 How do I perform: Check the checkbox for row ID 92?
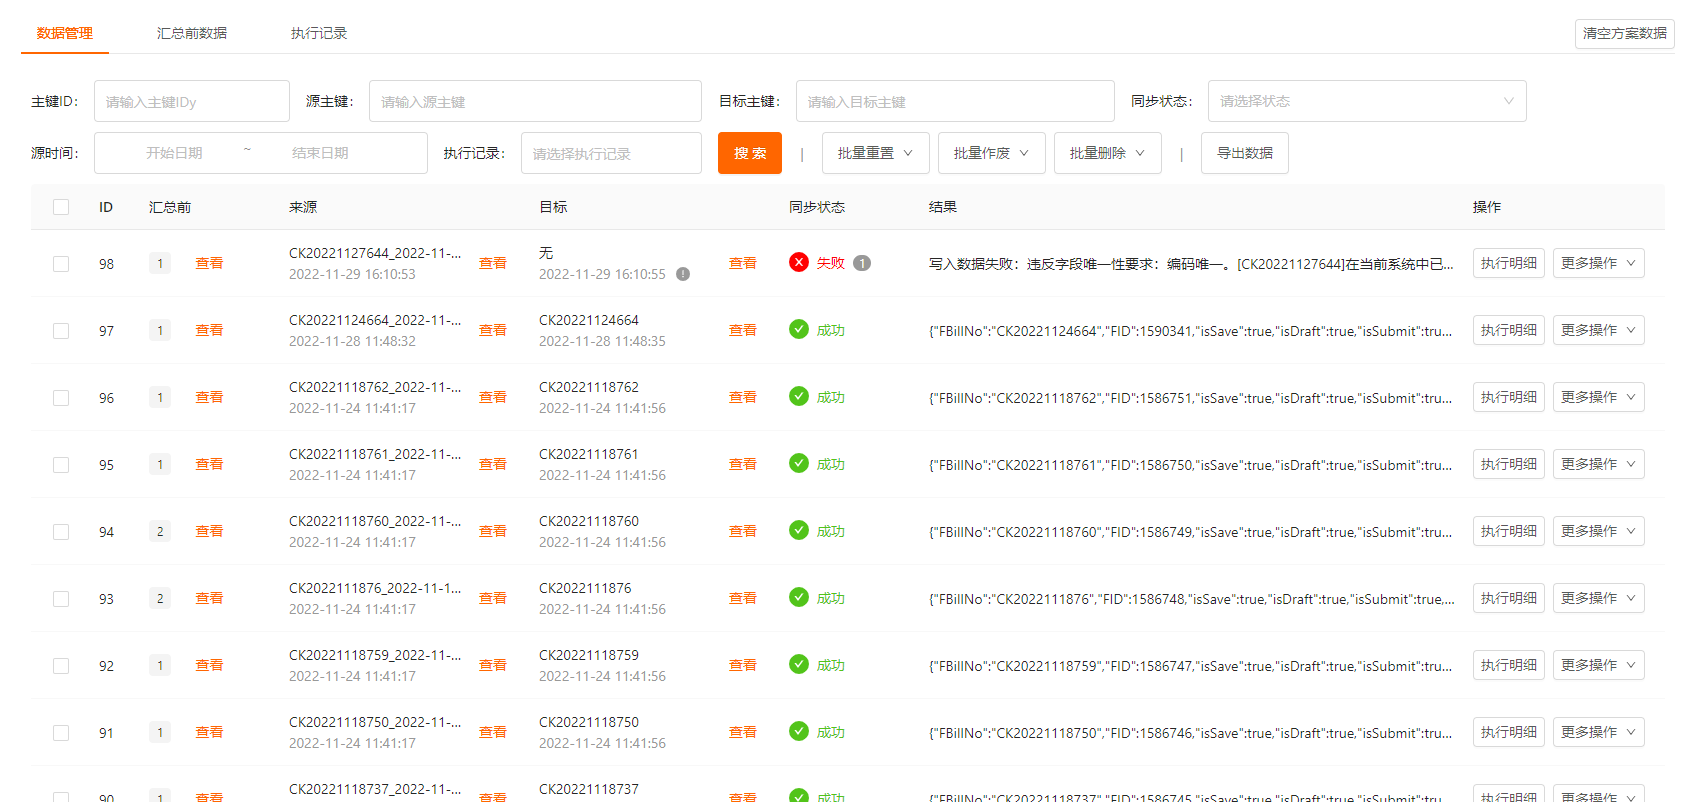tap(61, 666)
